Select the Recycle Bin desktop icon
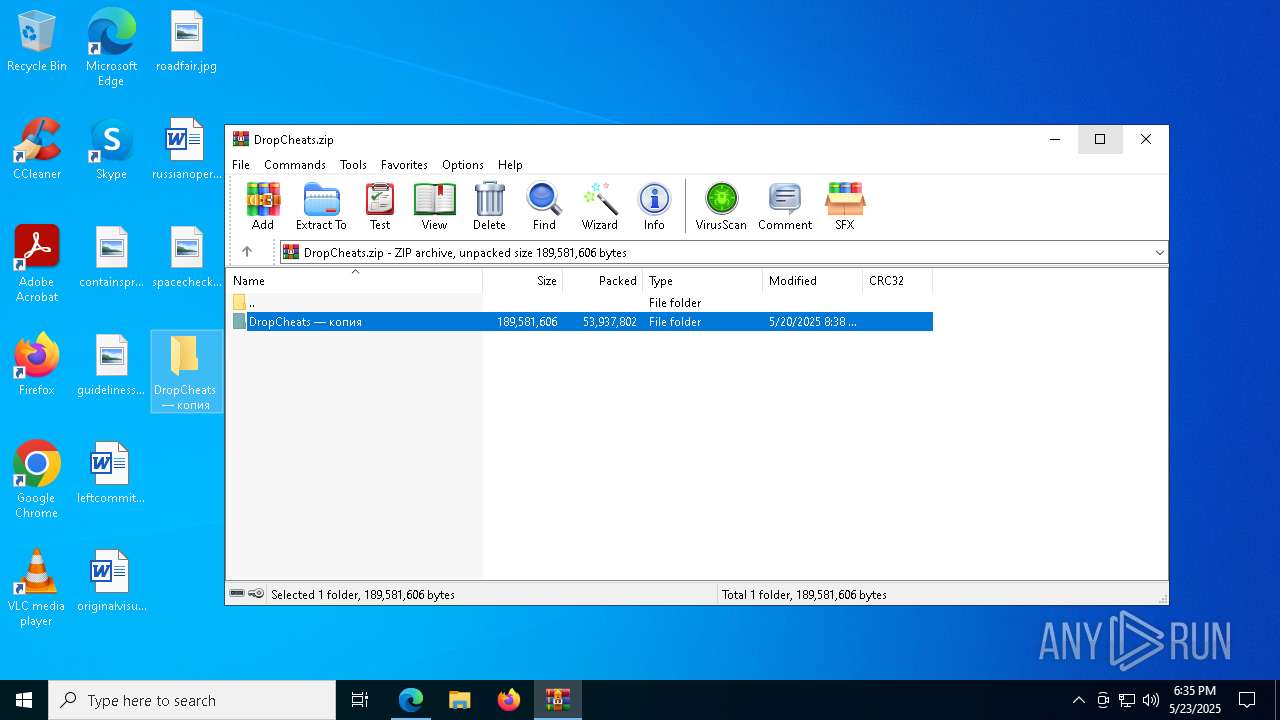 [x=37, y=41]
